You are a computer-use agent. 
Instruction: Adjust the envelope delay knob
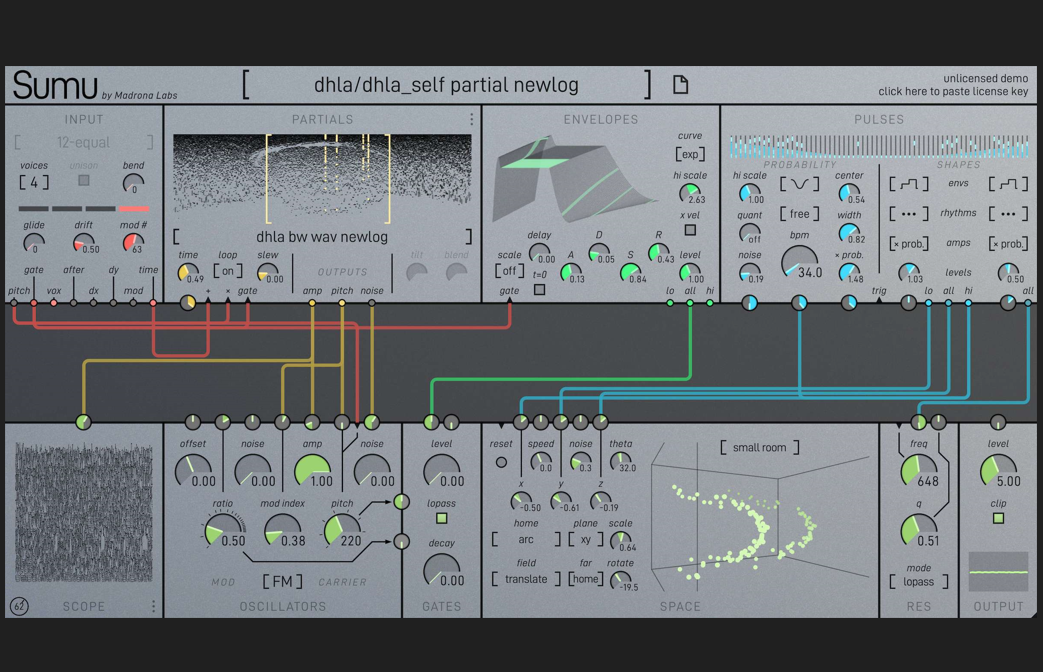[539, 253]
